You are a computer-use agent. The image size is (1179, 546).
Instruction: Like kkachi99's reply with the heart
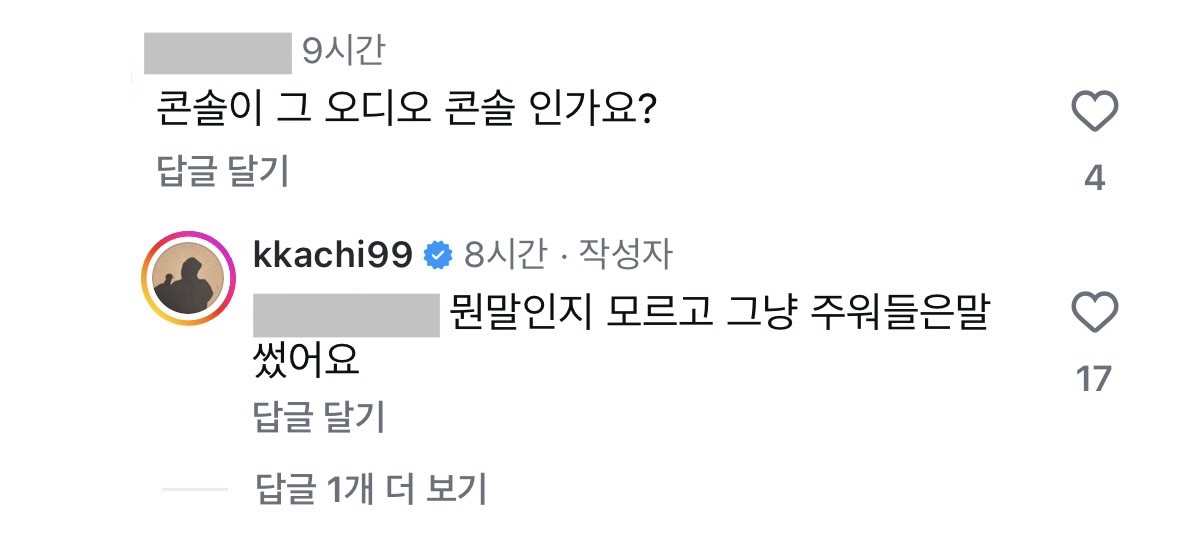tap(1094, 313)
